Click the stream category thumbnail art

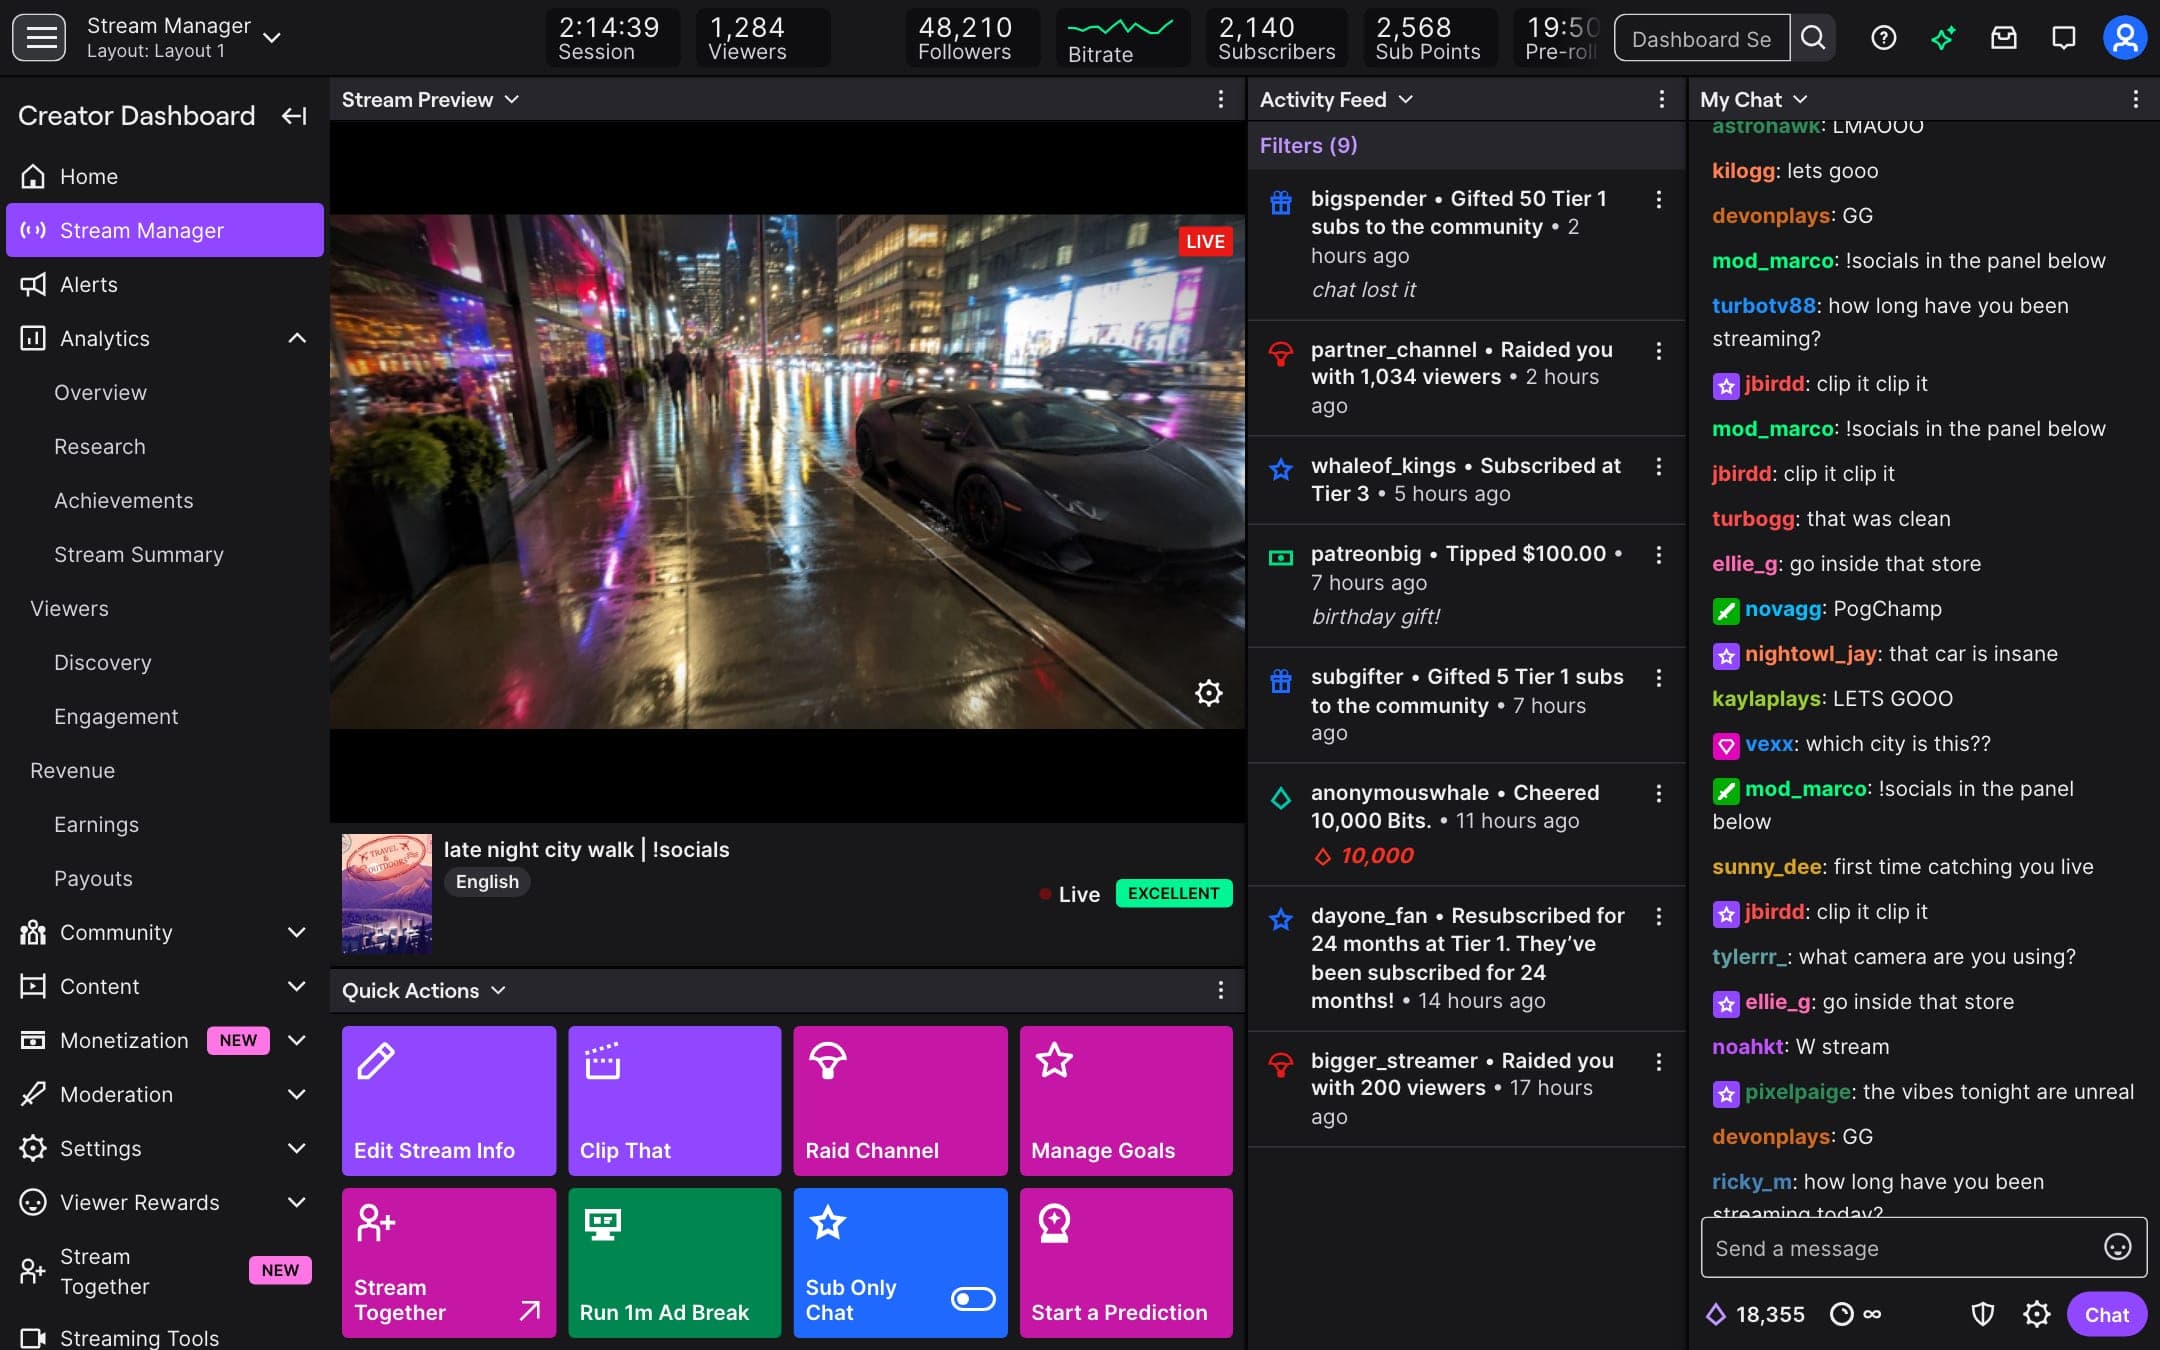click(x=387, y=894)
